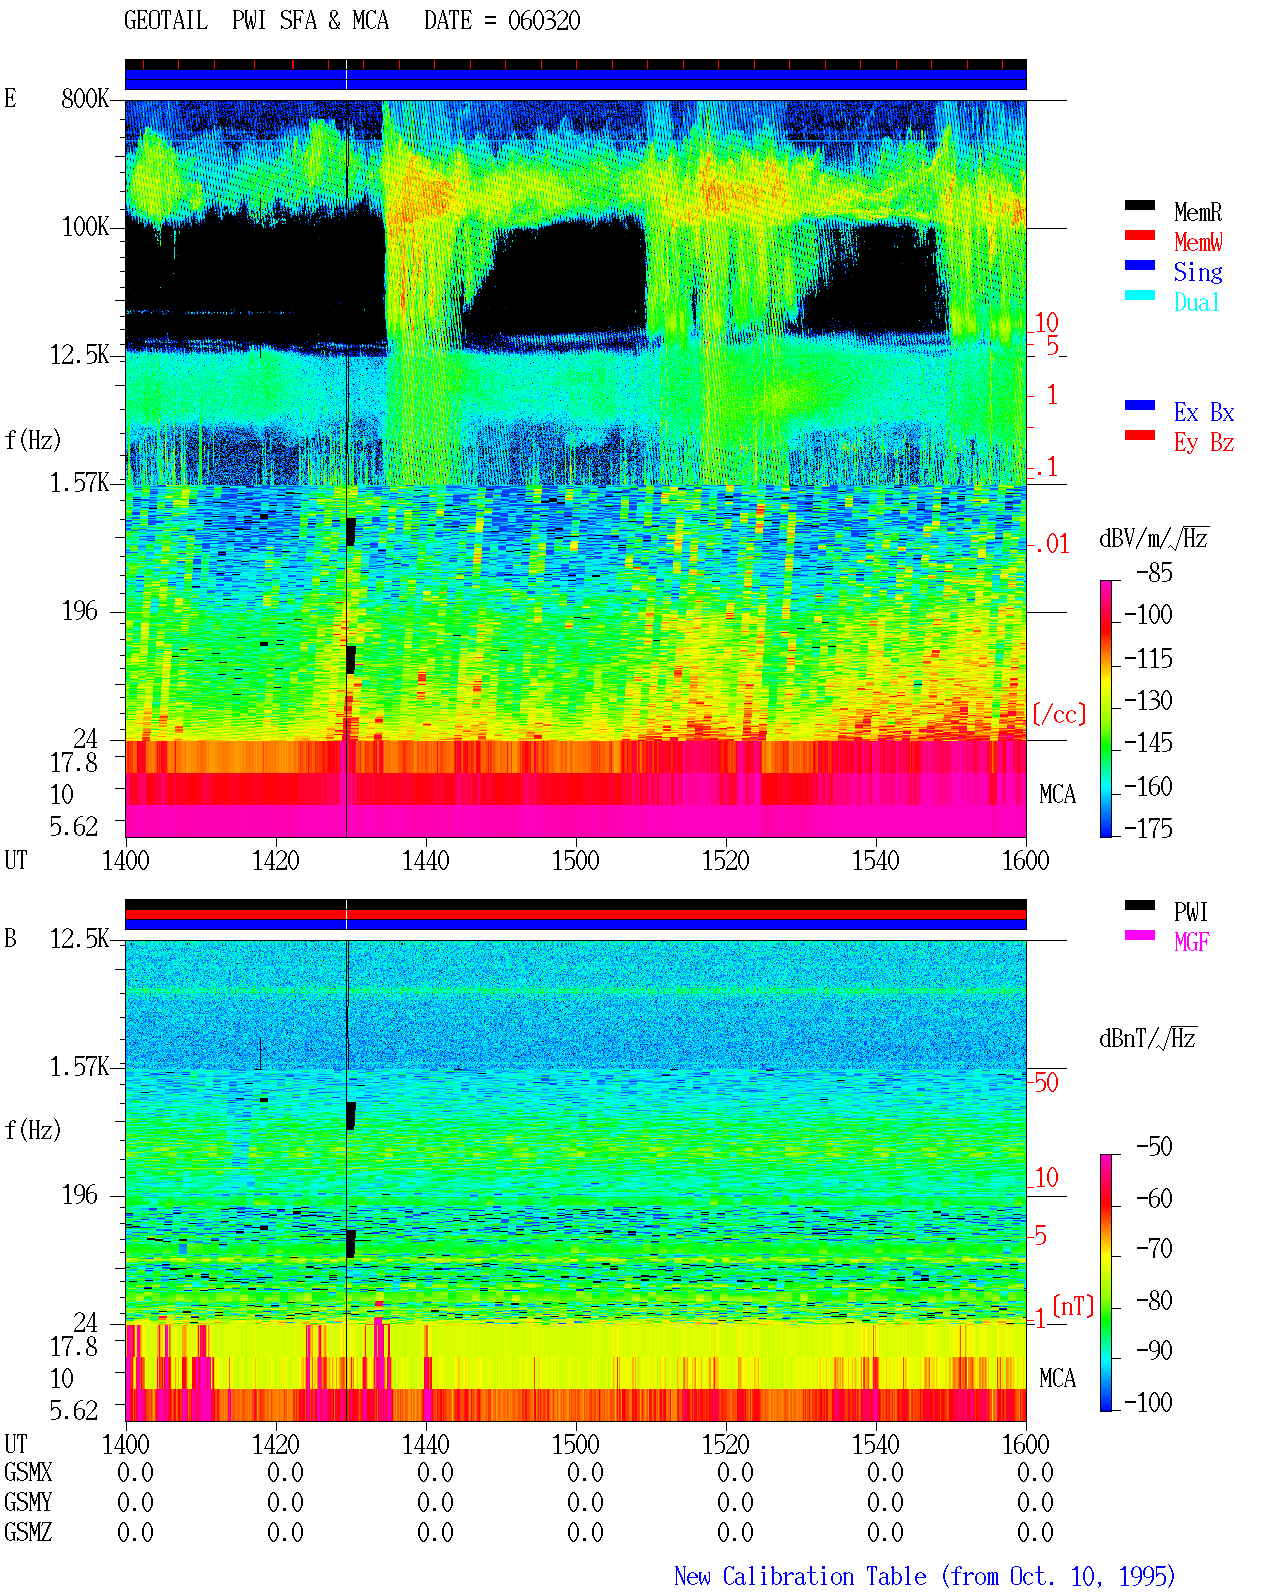Image resolution: width=1280 pixels, height=1593 pixels.
Task: Select the "-175" color scale value
Action: point(1149,828)
